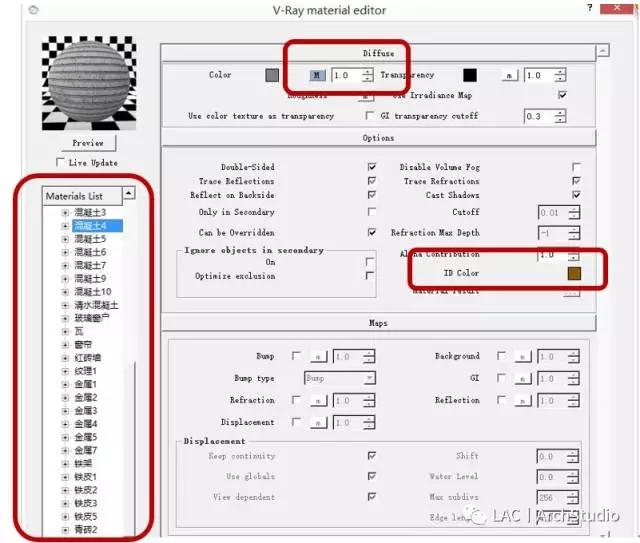The image size is (640, 543).
Task: Open the Bump map m button
Action: [x=318, y=357]
